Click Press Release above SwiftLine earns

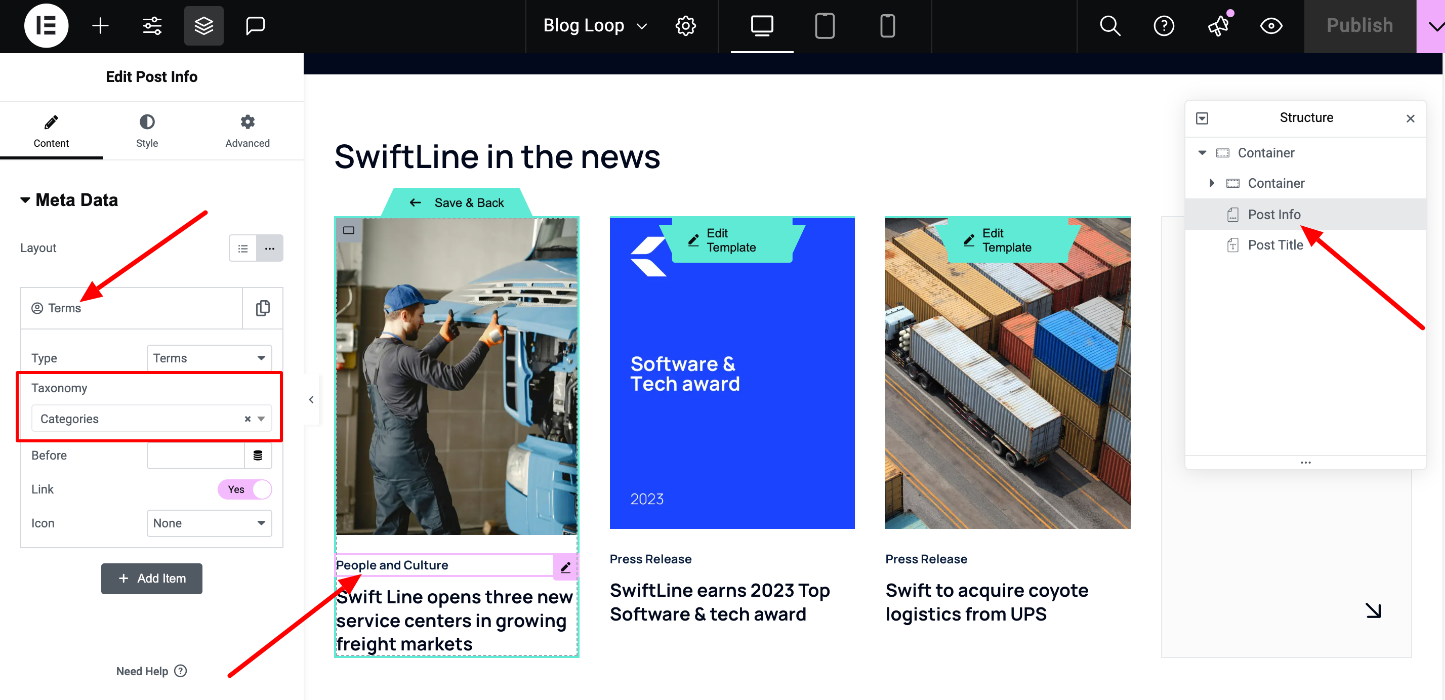(x=651, y=559)
